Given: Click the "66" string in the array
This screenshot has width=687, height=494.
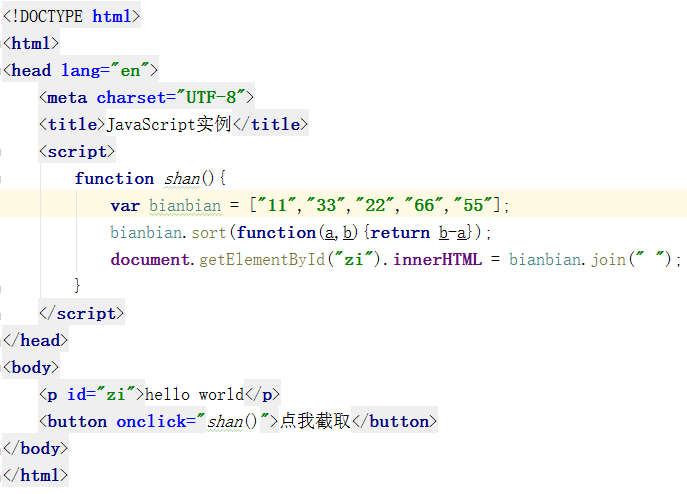Looking at the screenshot, I should pos(423,206).
